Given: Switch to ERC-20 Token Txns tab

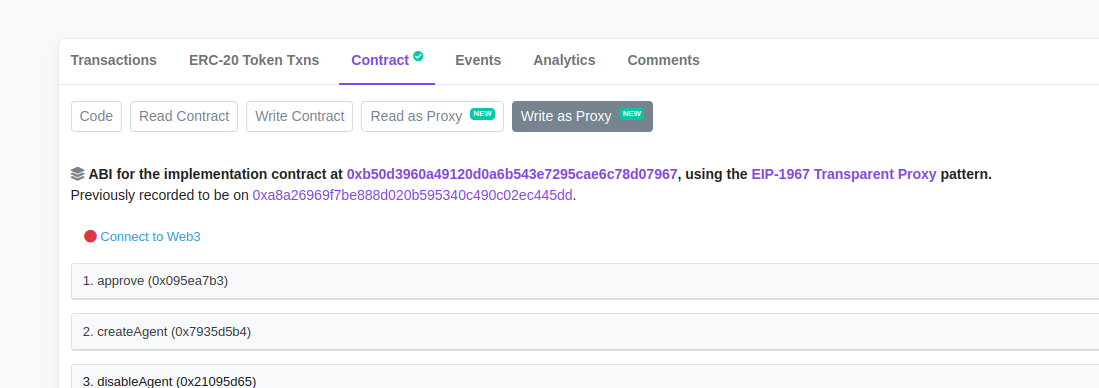Looking at the screenshot, I should tap(254, 60).
